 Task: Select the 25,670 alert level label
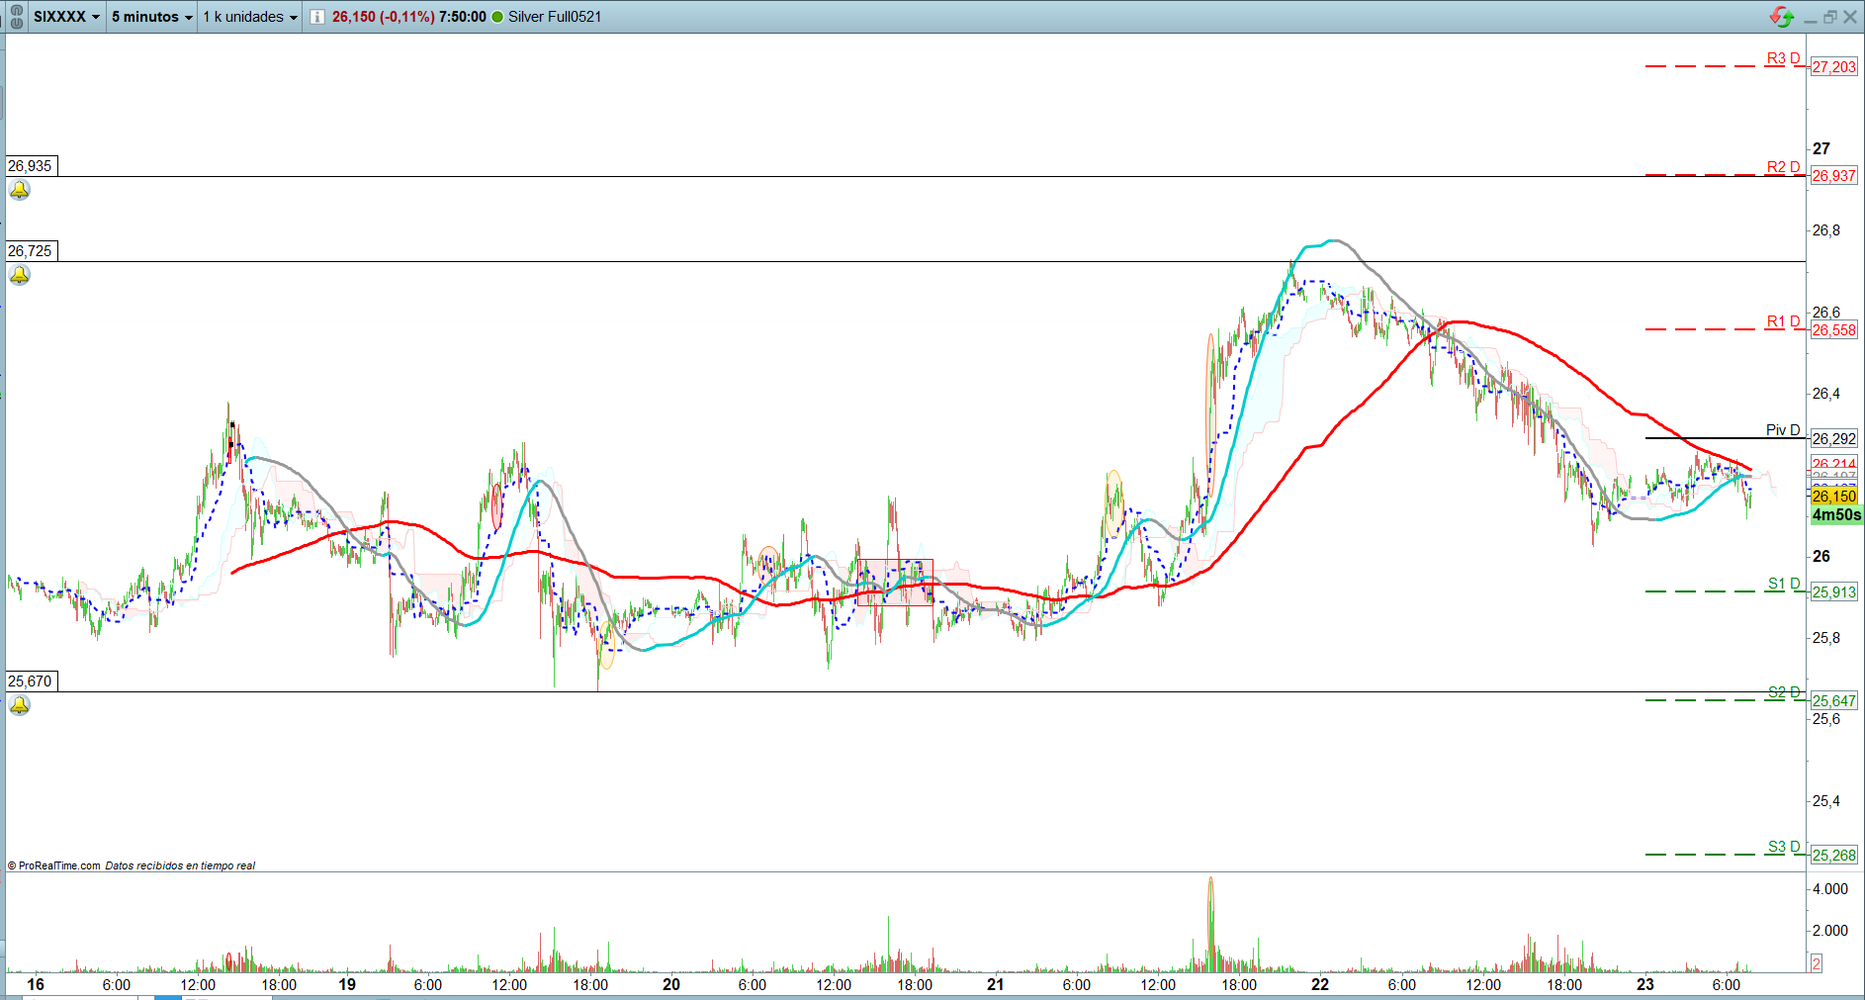[30, 681]
